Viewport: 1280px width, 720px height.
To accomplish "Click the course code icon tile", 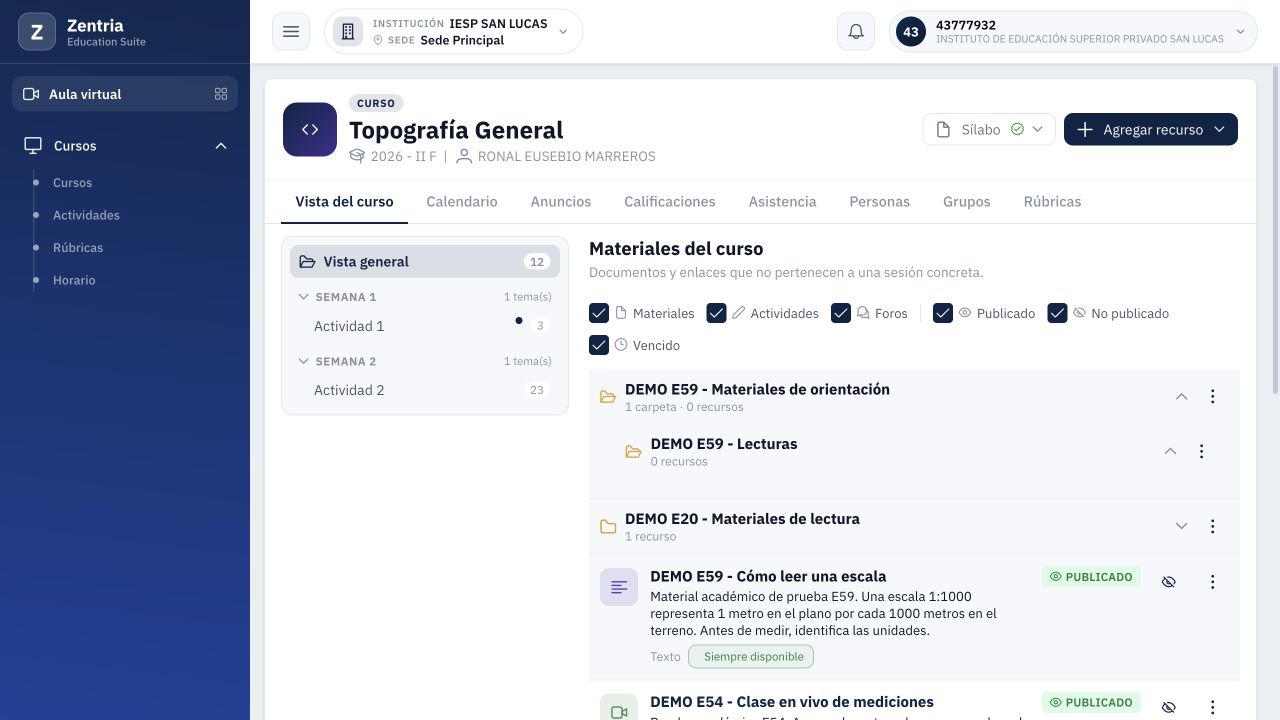I will (310, 130).
